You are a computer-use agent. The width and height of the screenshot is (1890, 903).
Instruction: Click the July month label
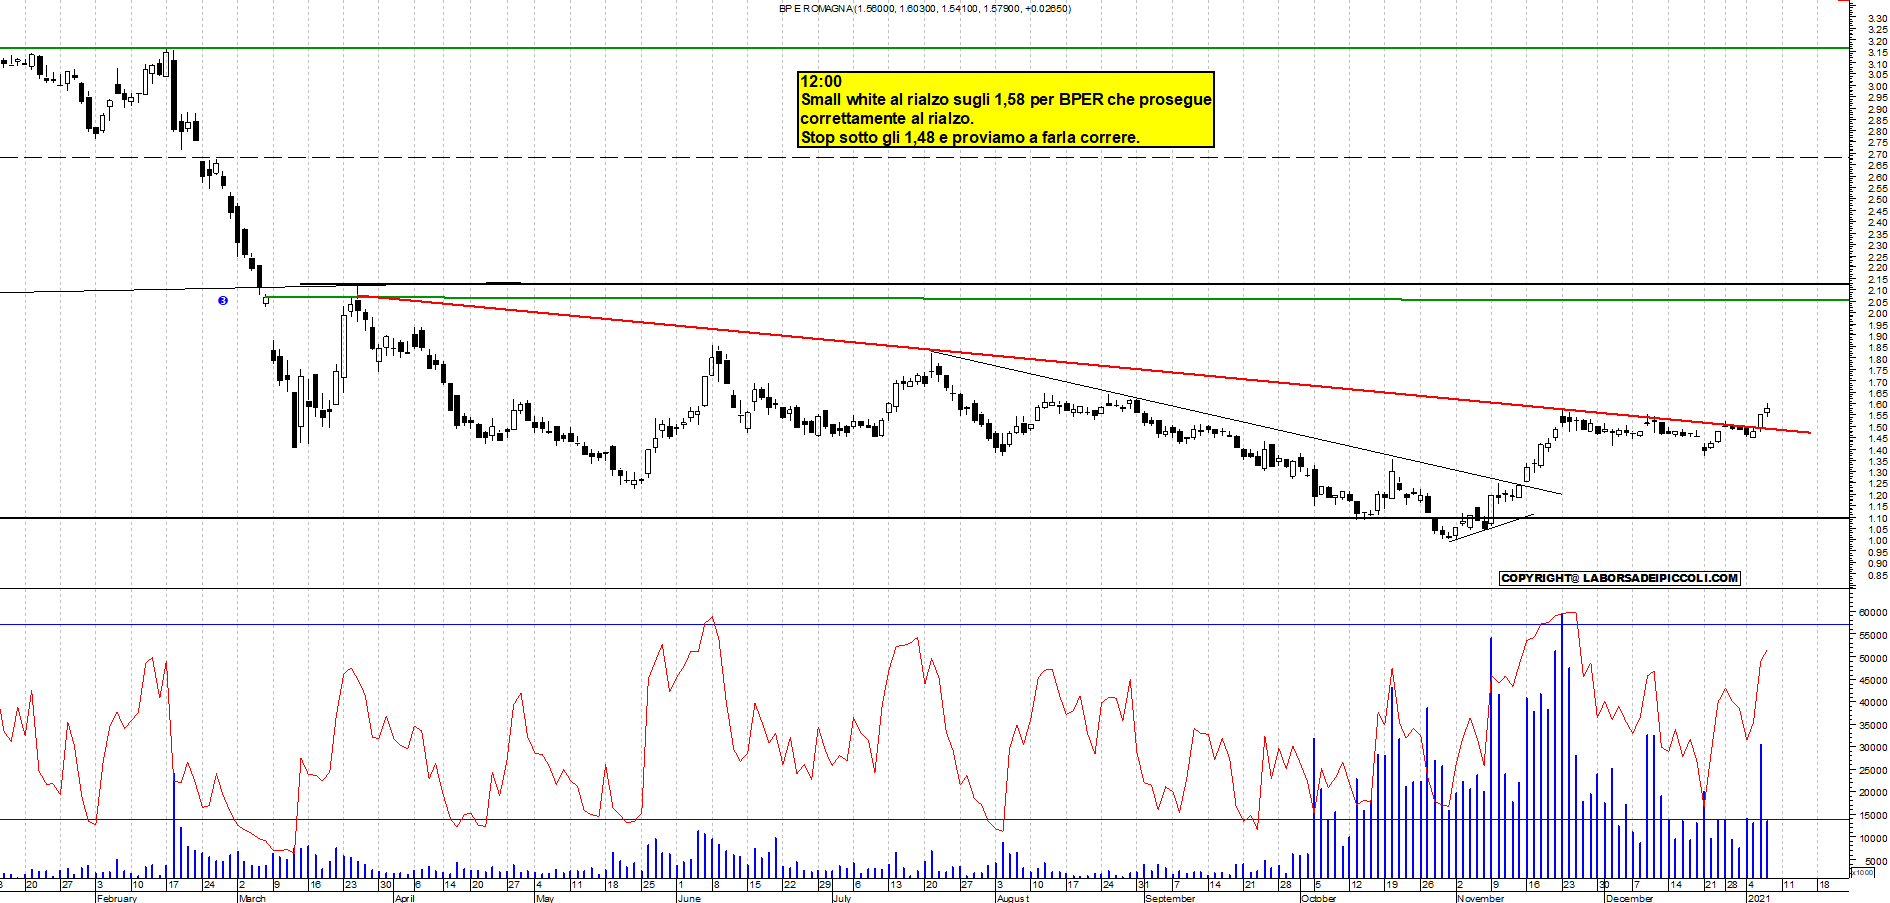pos(842,898)
